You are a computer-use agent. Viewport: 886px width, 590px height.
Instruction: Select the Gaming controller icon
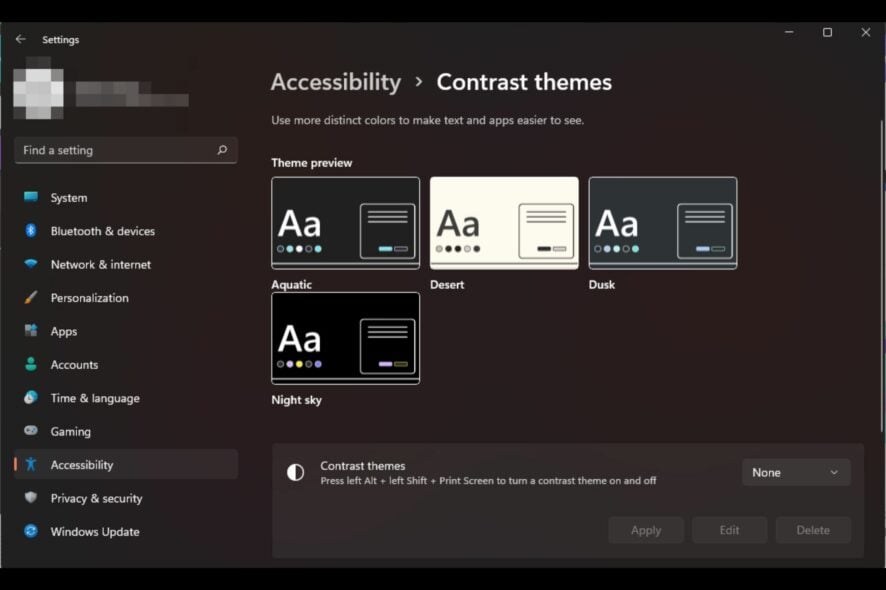pos(31,431)
